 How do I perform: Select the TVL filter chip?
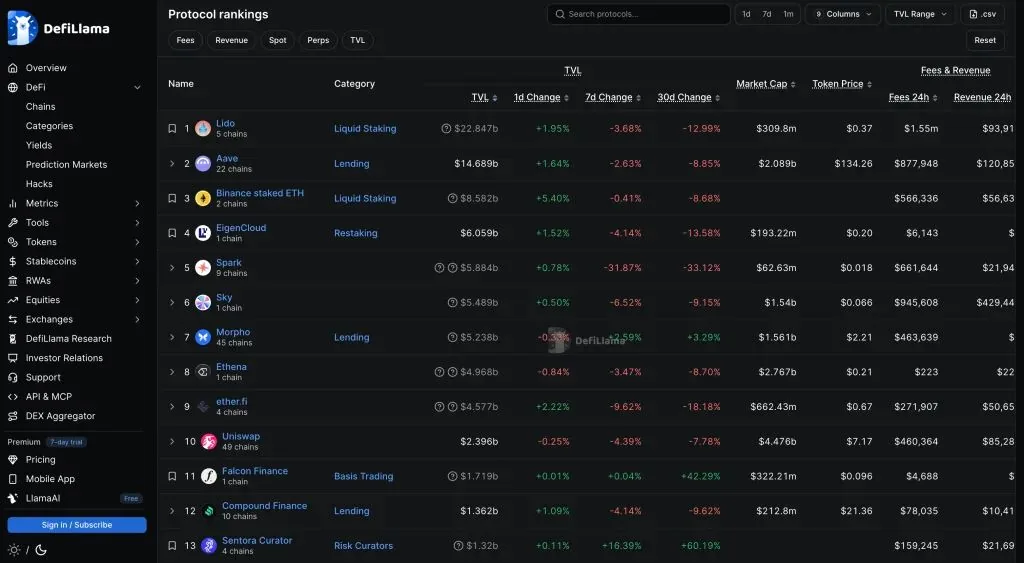point(357,40)
